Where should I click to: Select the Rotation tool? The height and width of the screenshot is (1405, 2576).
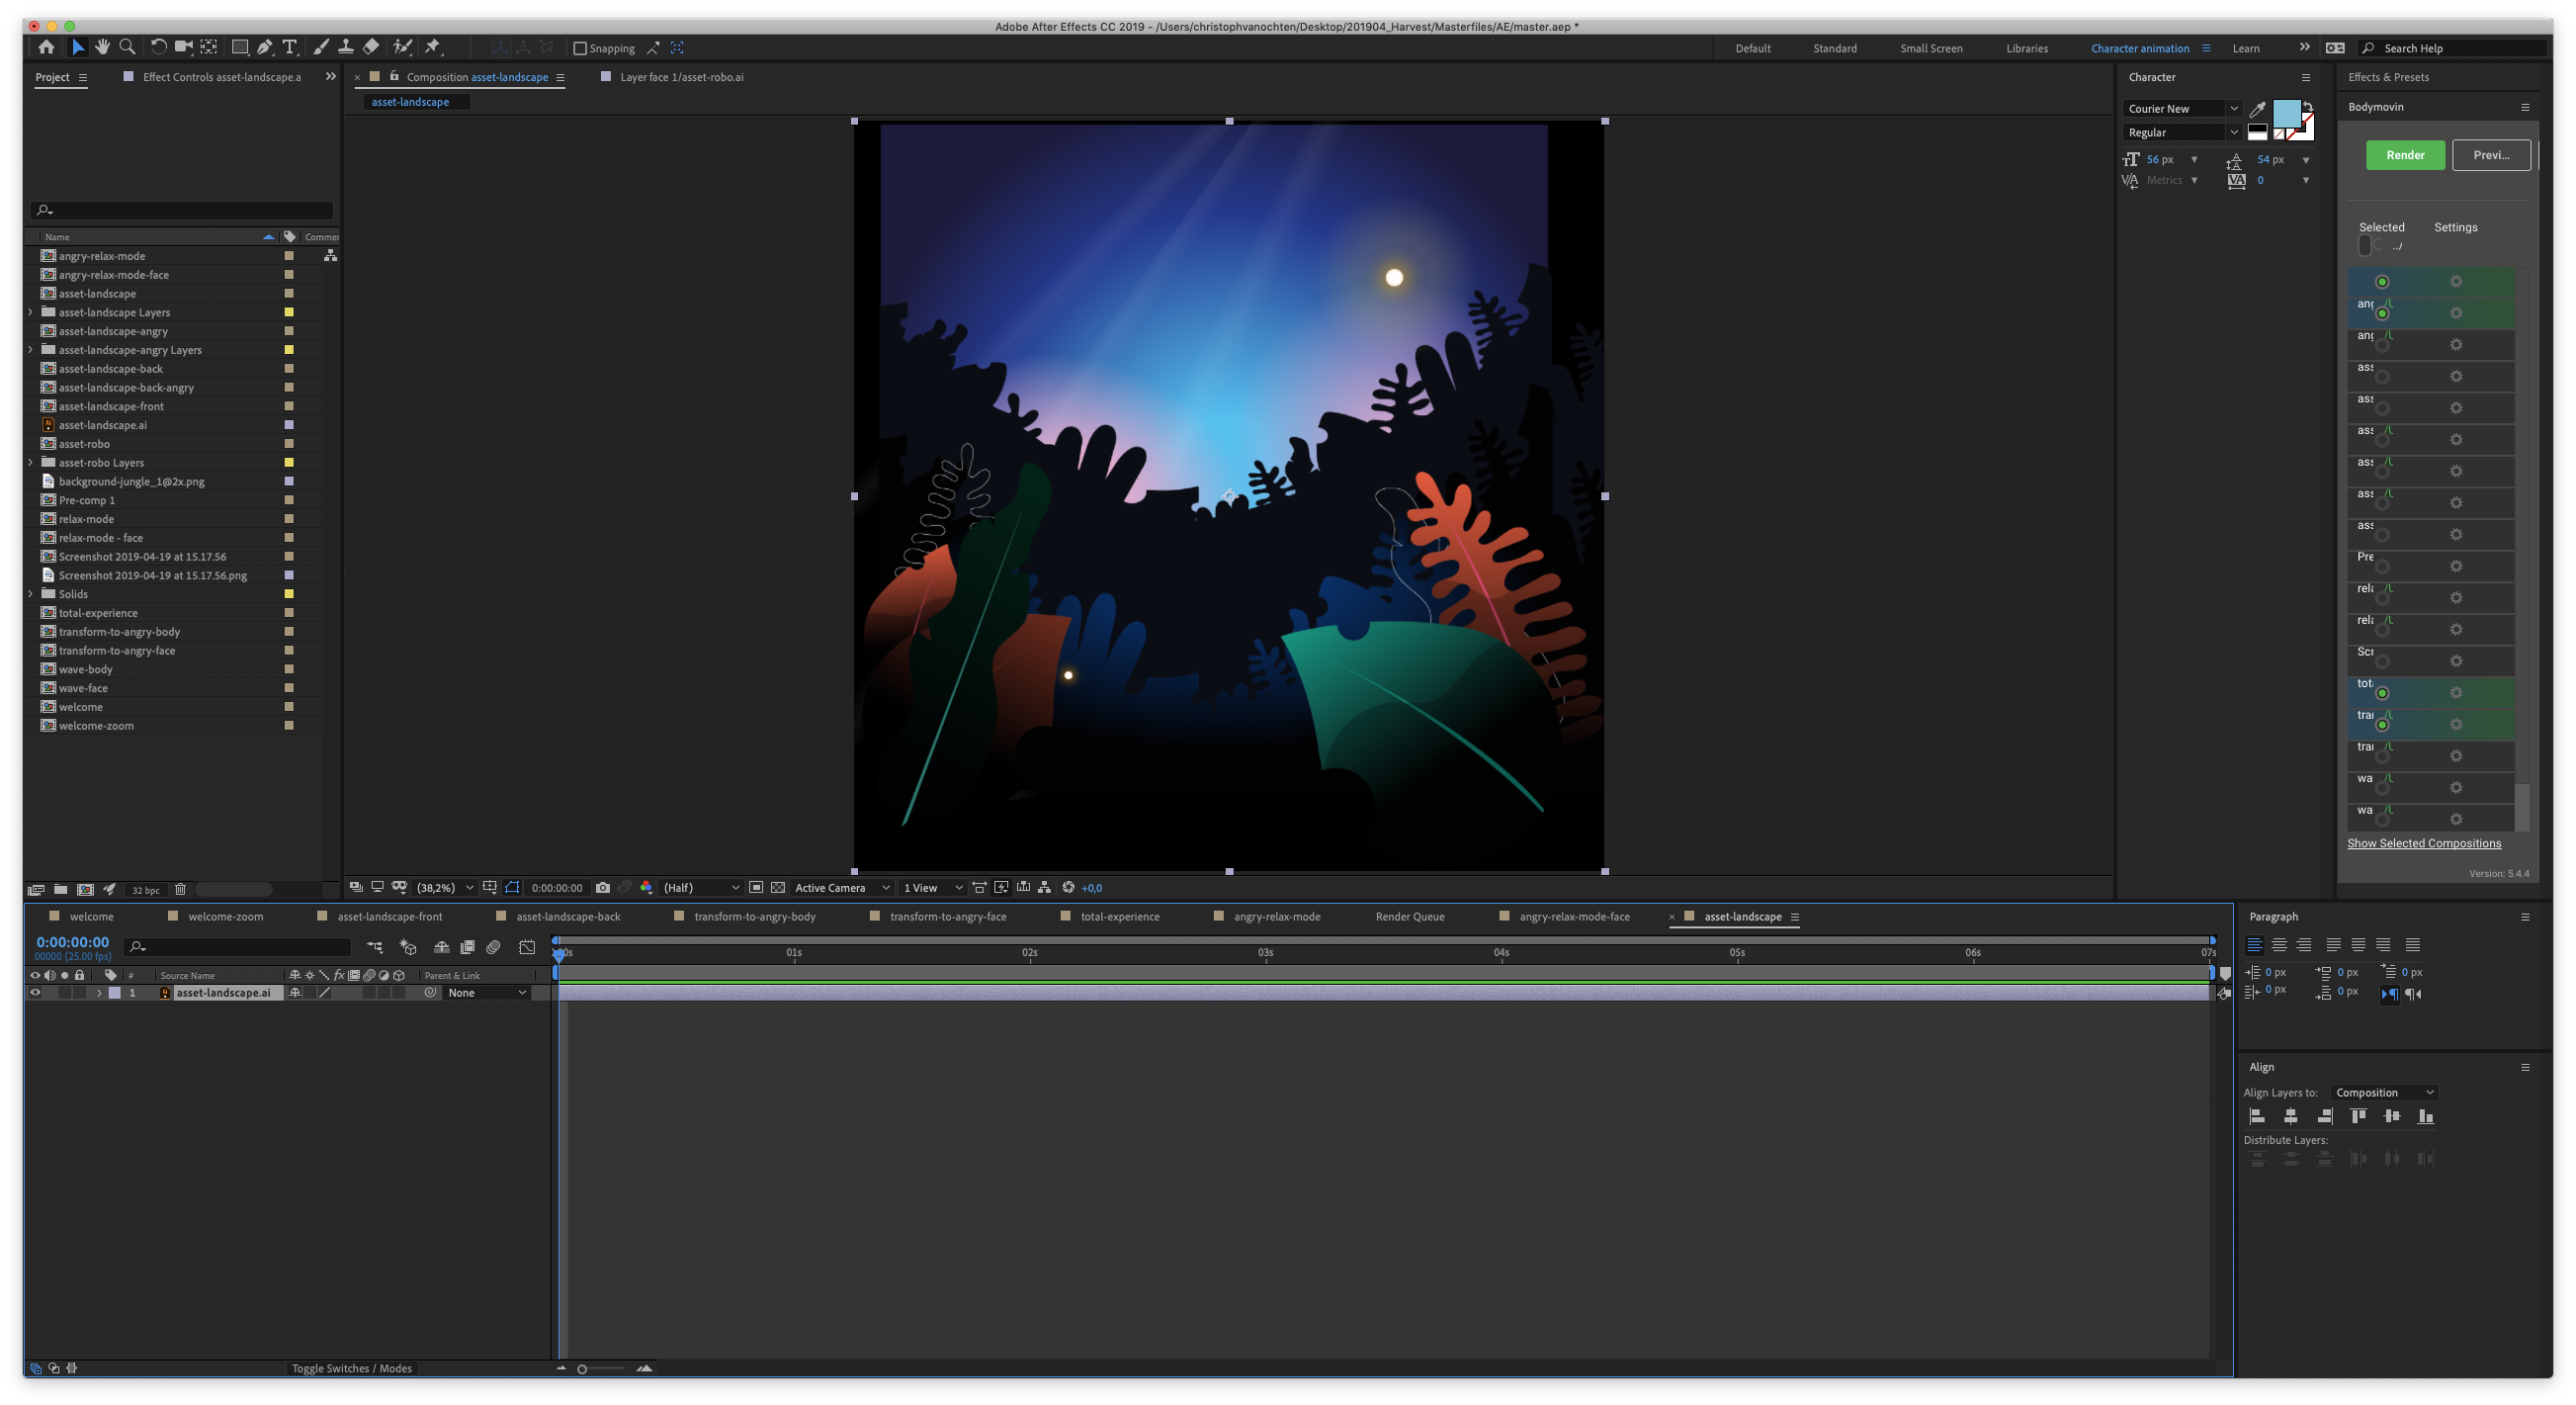coord(158,47)
